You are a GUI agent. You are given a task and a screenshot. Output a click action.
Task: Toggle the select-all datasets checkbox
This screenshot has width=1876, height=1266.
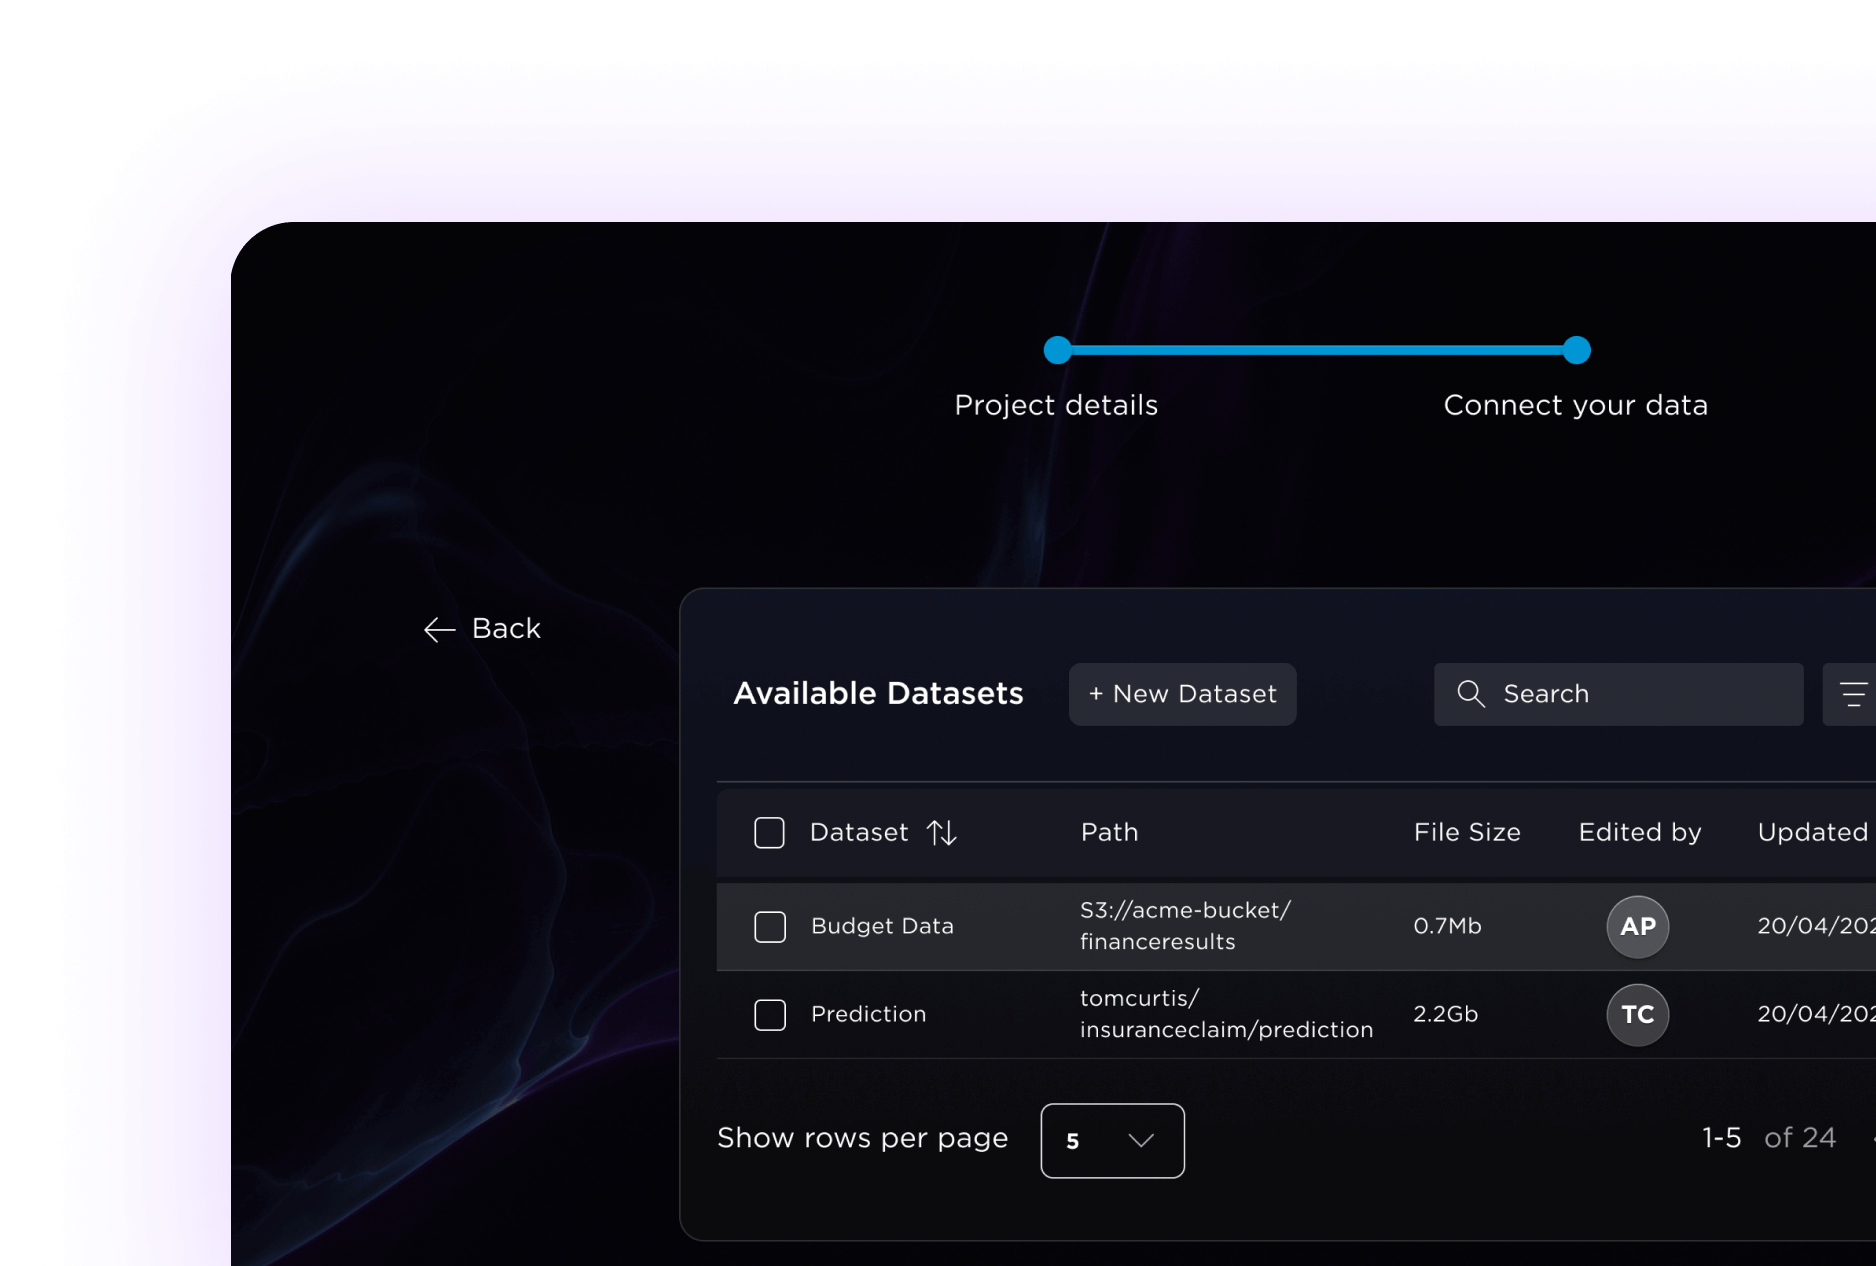coord(769,832)
